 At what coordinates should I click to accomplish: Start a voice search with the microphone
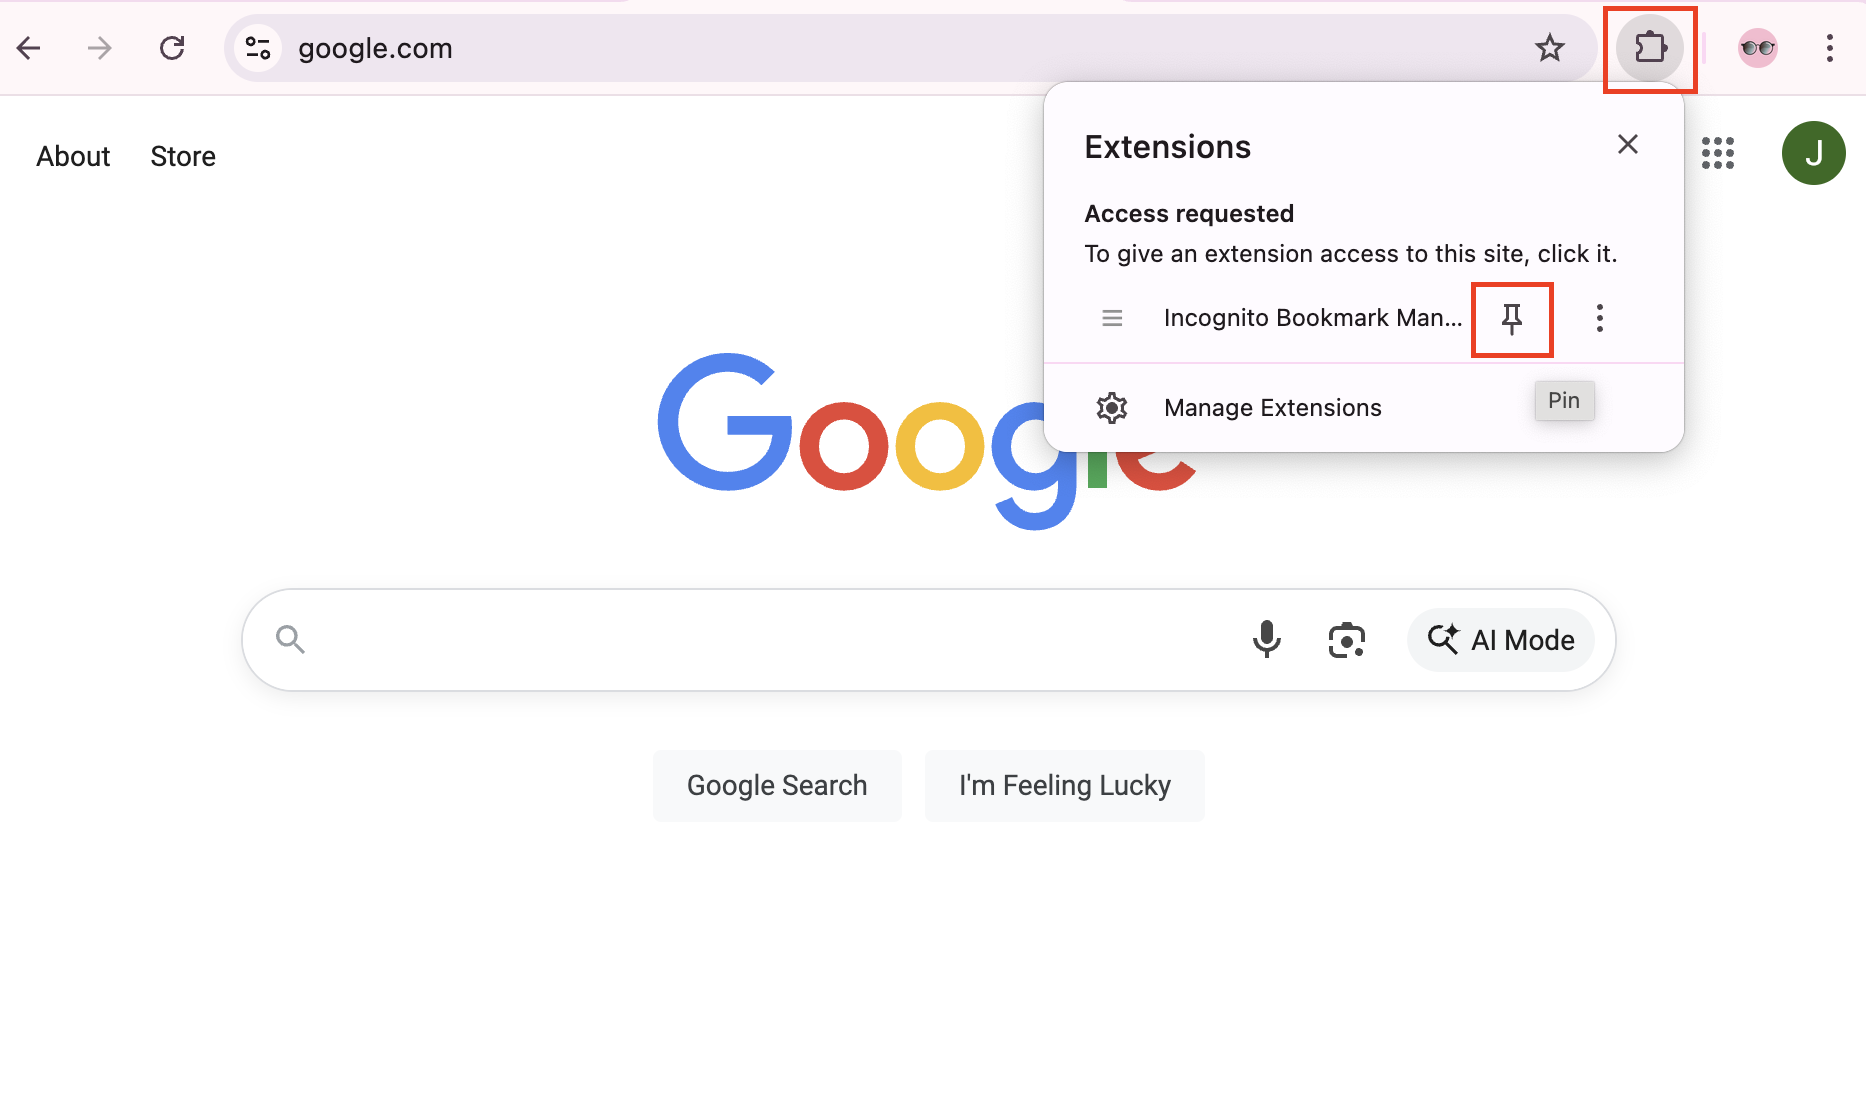pos(1267,640)
